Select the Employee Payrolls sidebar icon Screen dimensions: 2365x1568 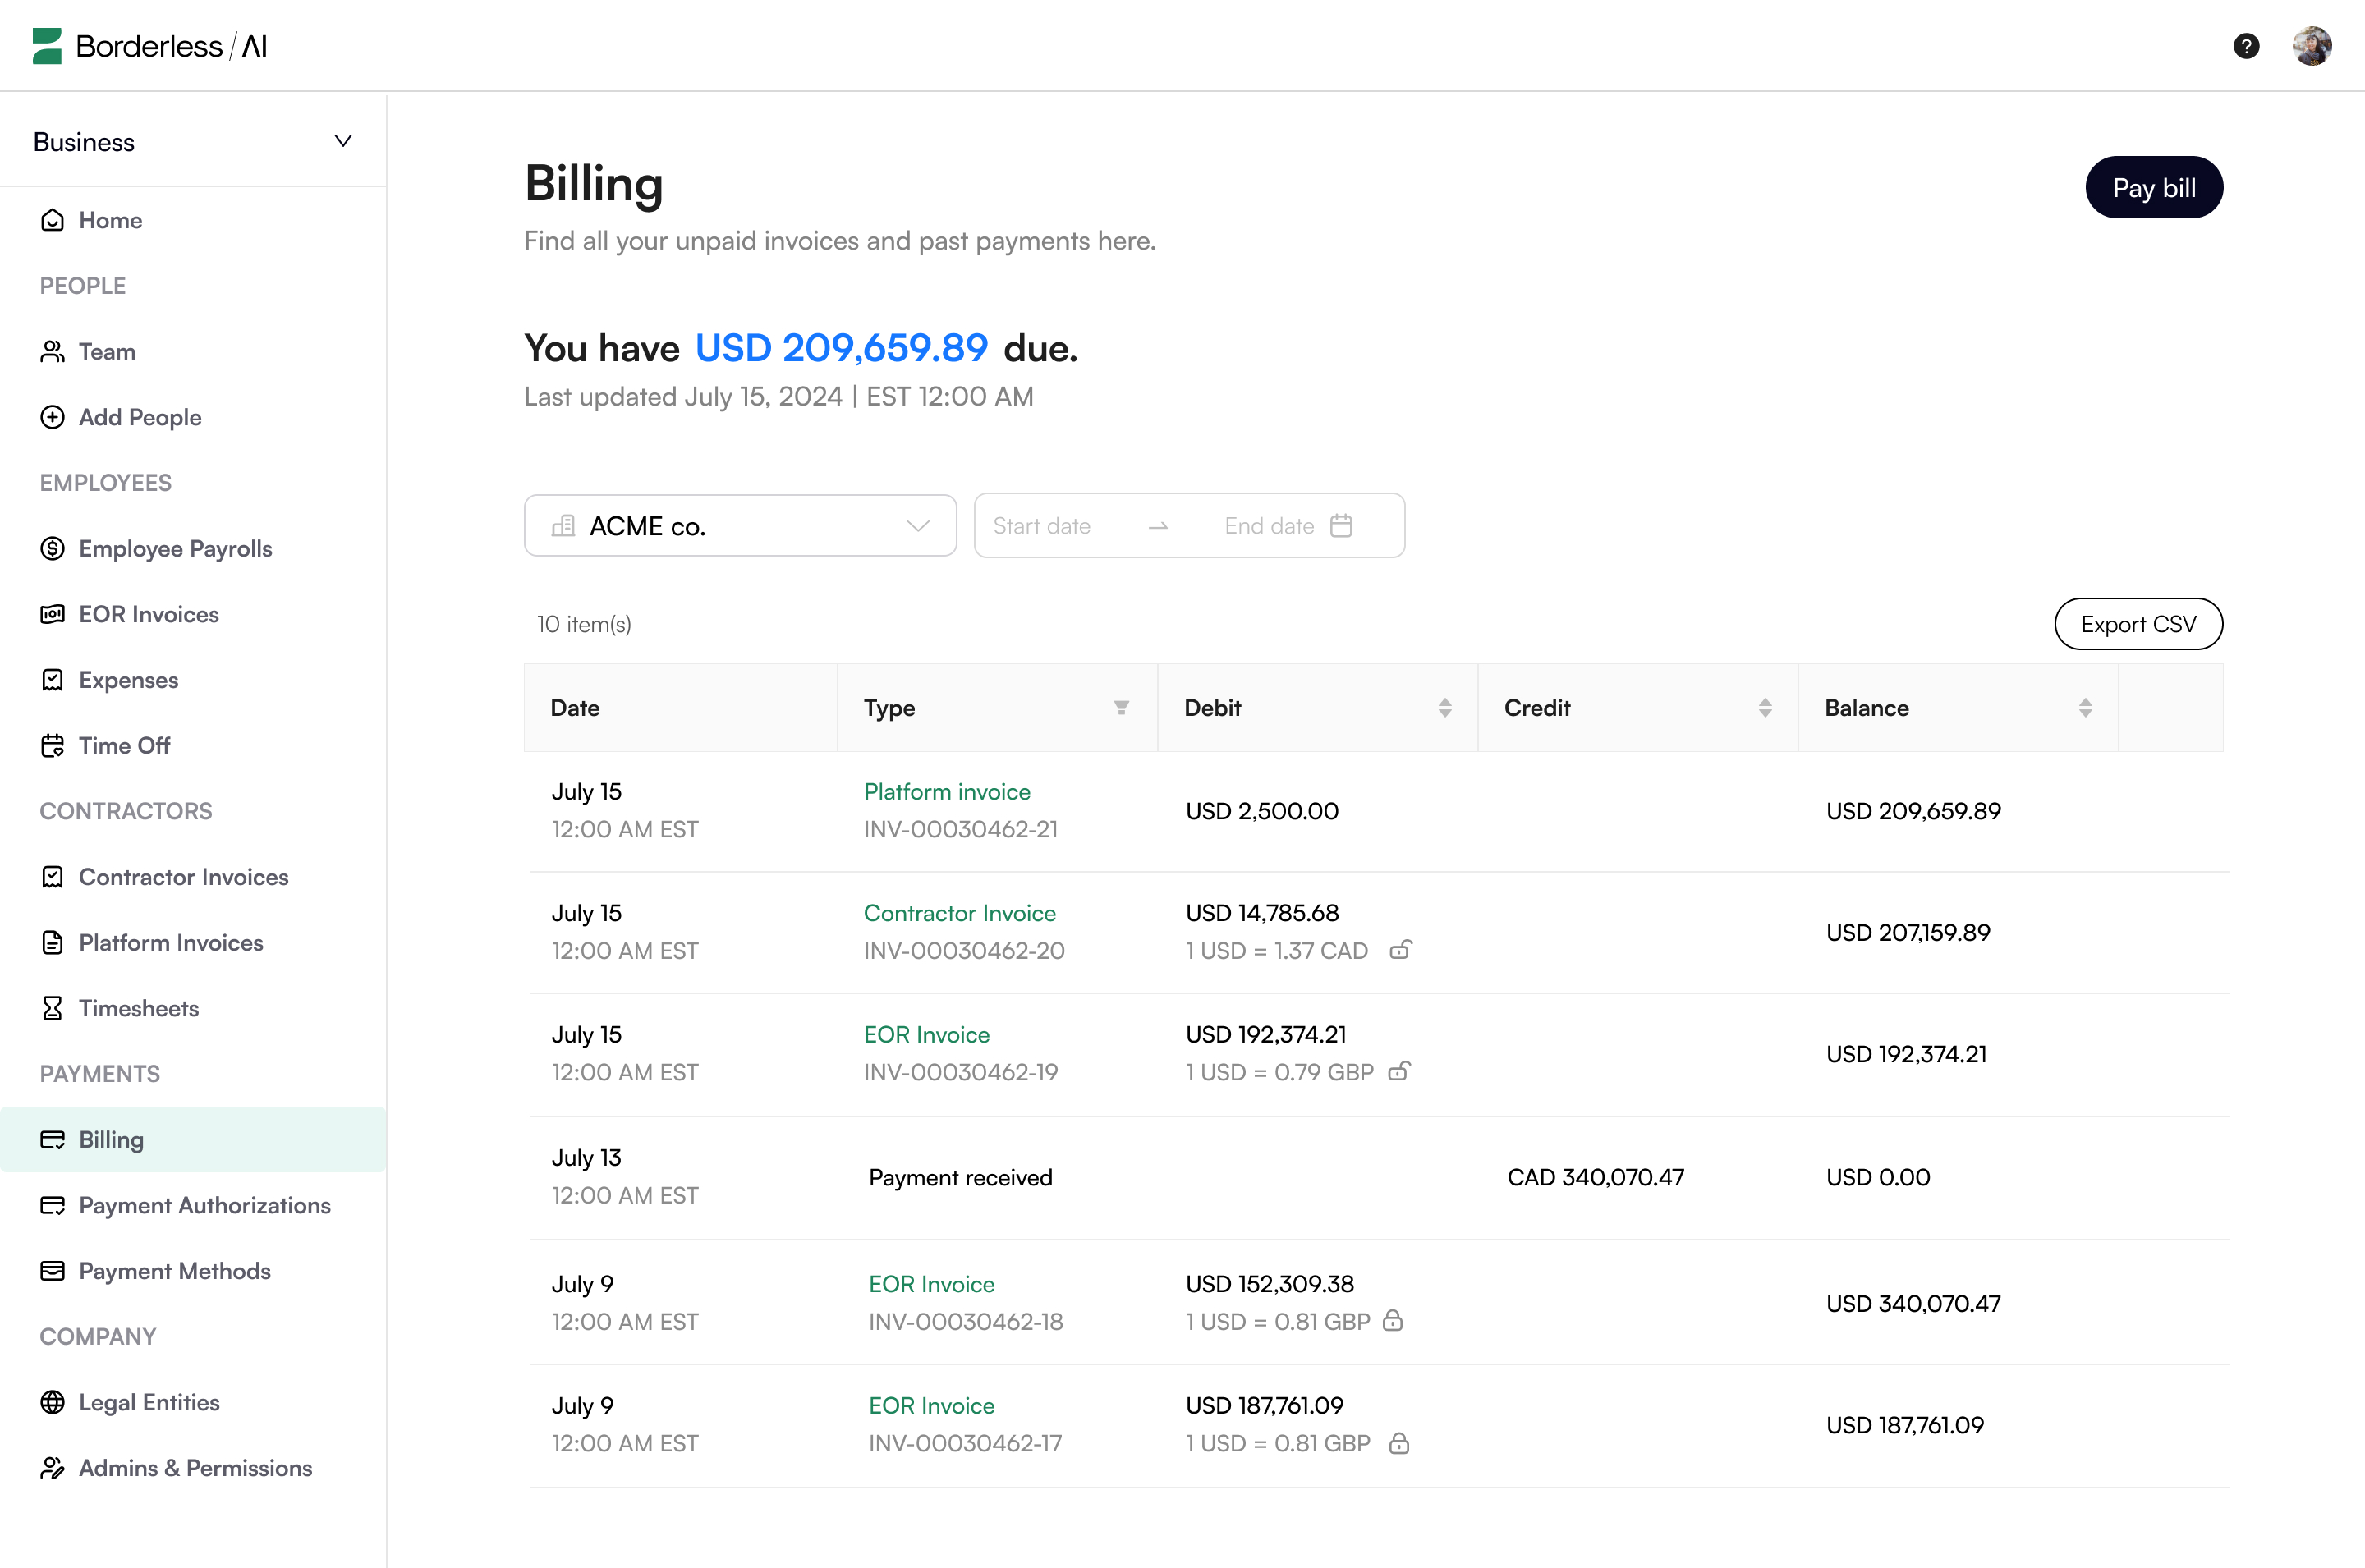(x=53, y=548)
